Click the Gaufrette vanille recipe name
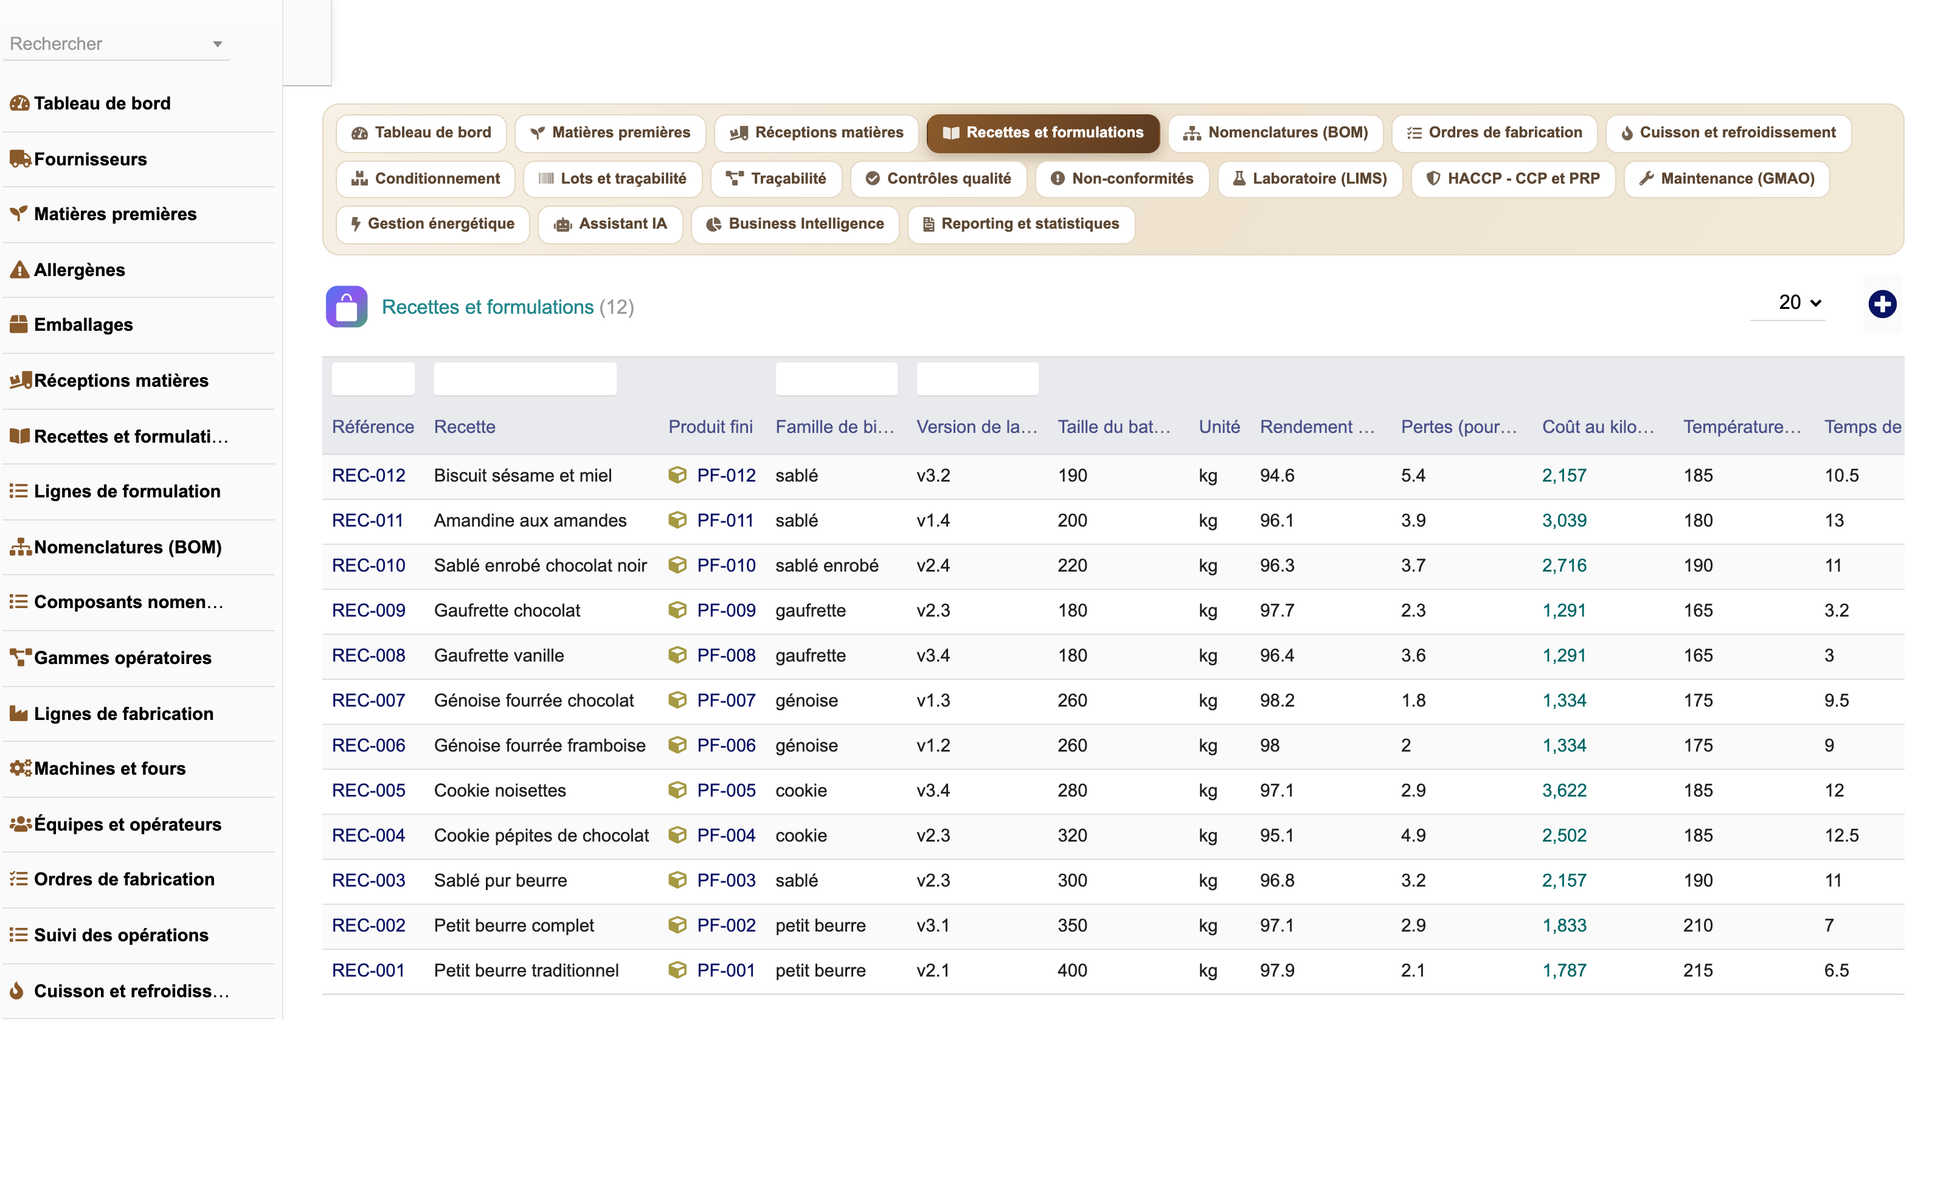Image resolution: width=1946 pixels, height=1204 pixels. pyautogui.click(x=499, y=656)
